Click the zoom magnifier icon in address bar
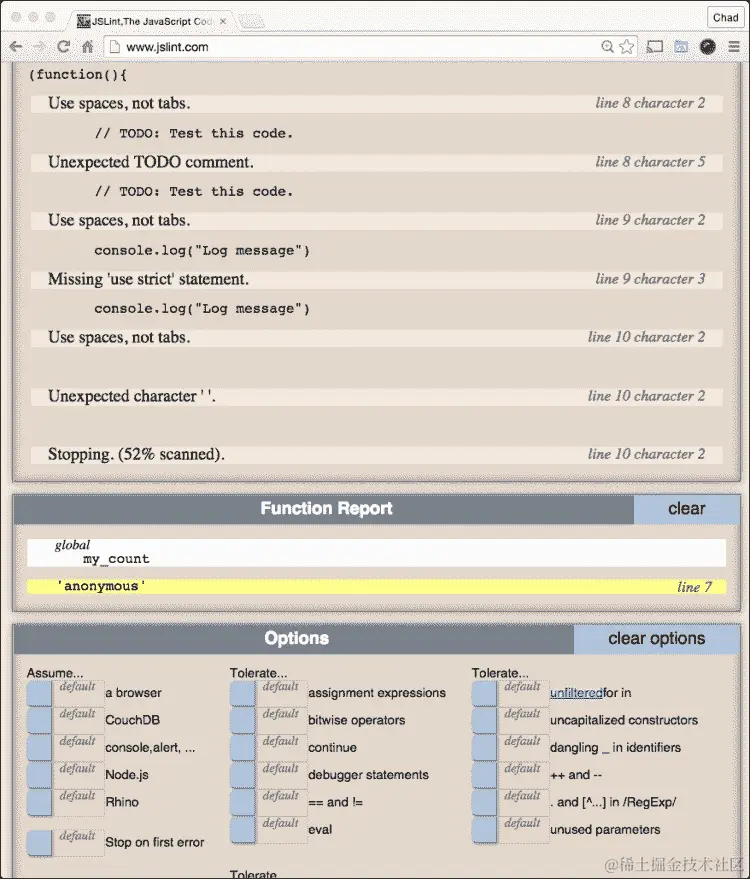The height and width of the screenshot is (879, 750). (x=607, y=47)
